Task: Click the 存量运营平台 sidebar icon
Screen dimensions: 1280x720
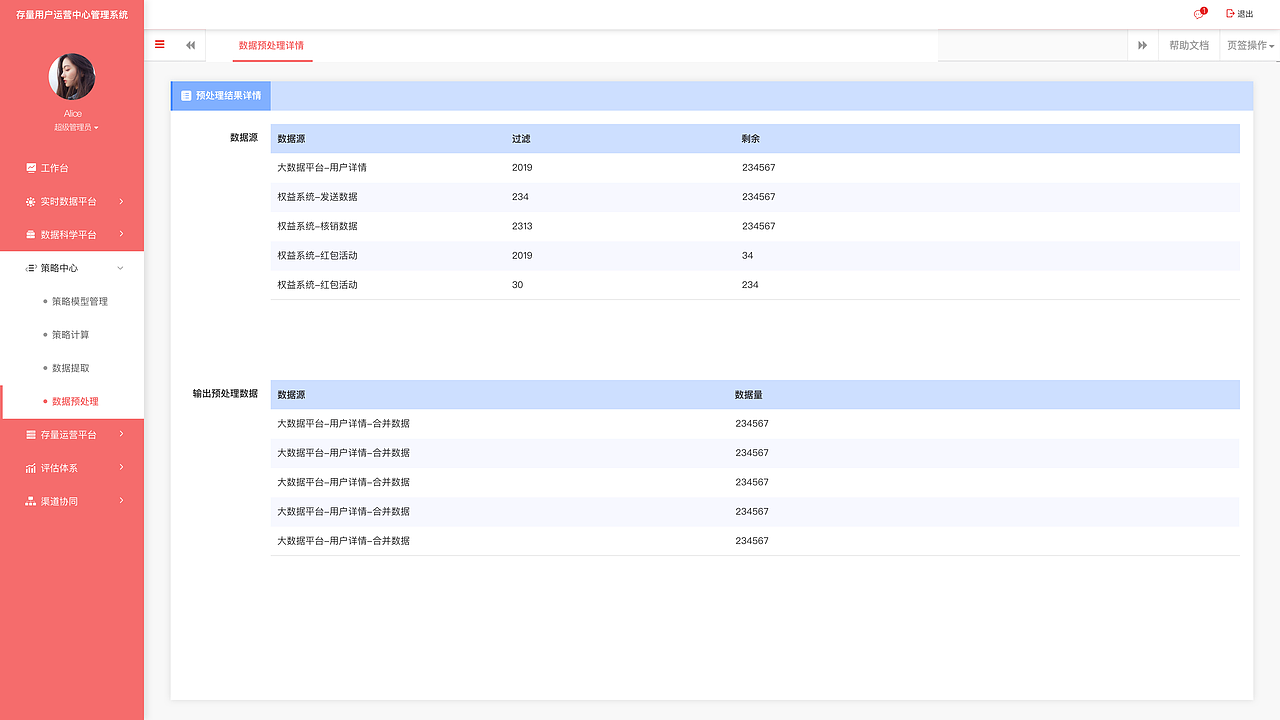Action: coord(31,435)
